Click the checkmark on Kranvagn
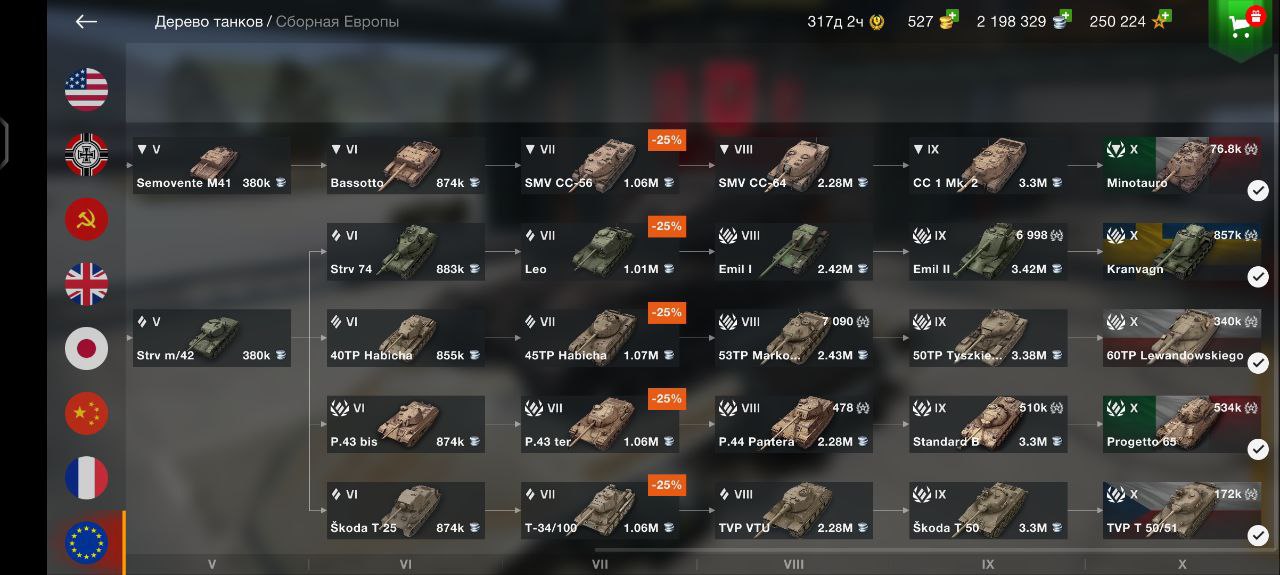The image size is (1280, 575). [x=1258, y=277]
